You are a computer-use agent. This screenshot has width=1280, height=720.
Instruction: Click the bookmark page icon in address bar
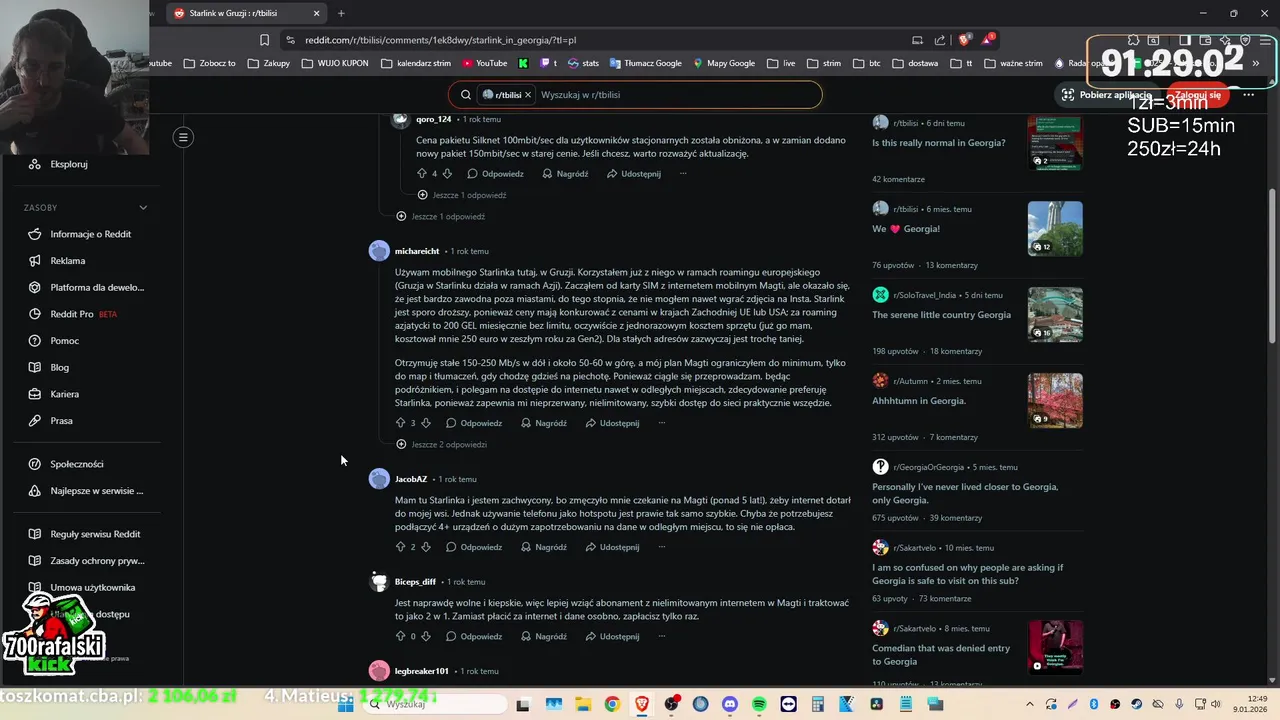point(264,40)
